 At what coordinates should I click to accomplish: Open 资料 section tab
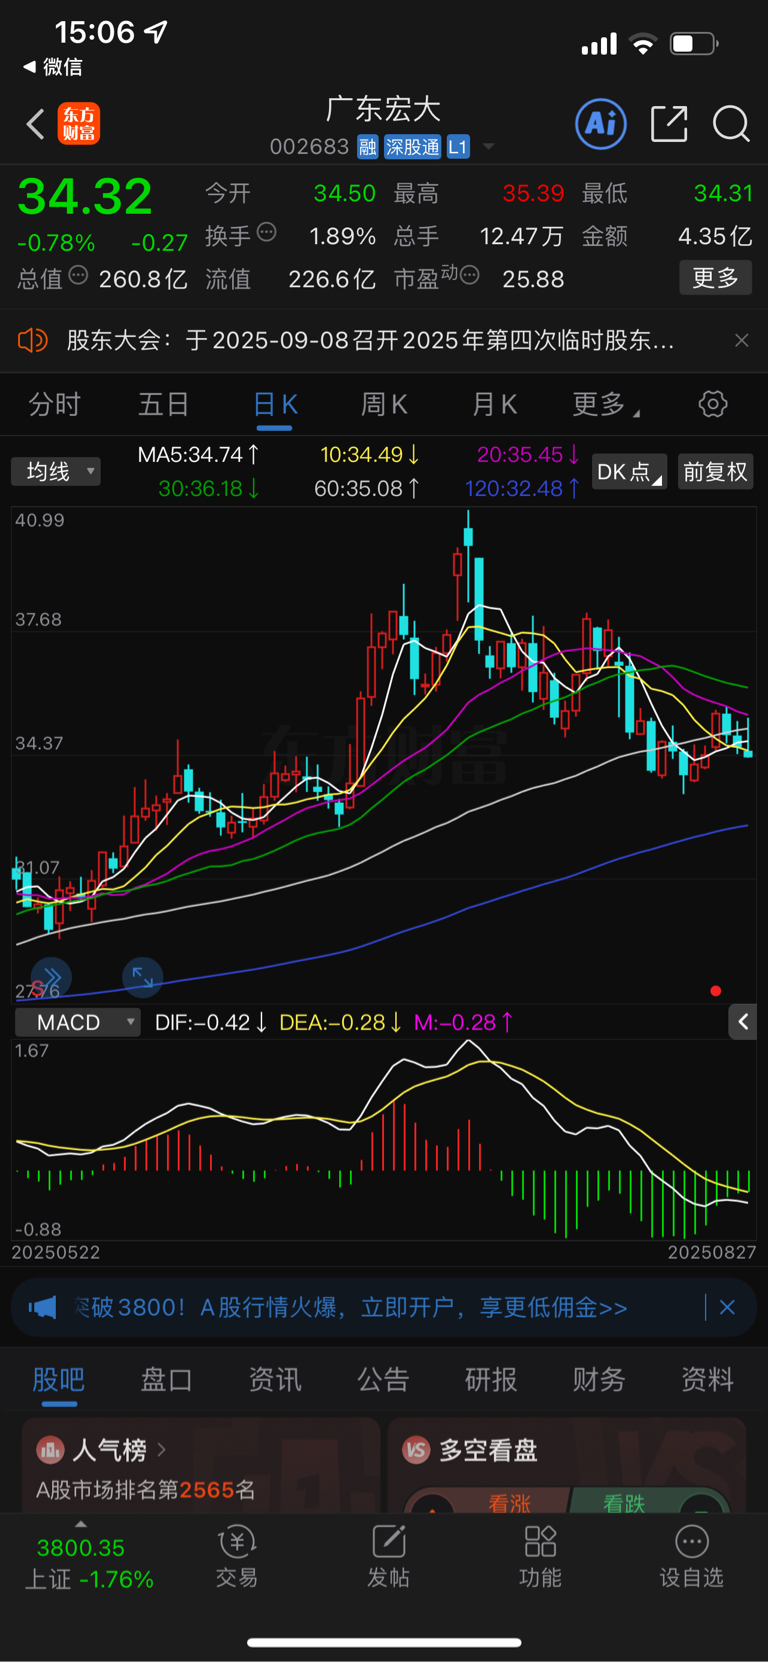[x=707, y=1380]
